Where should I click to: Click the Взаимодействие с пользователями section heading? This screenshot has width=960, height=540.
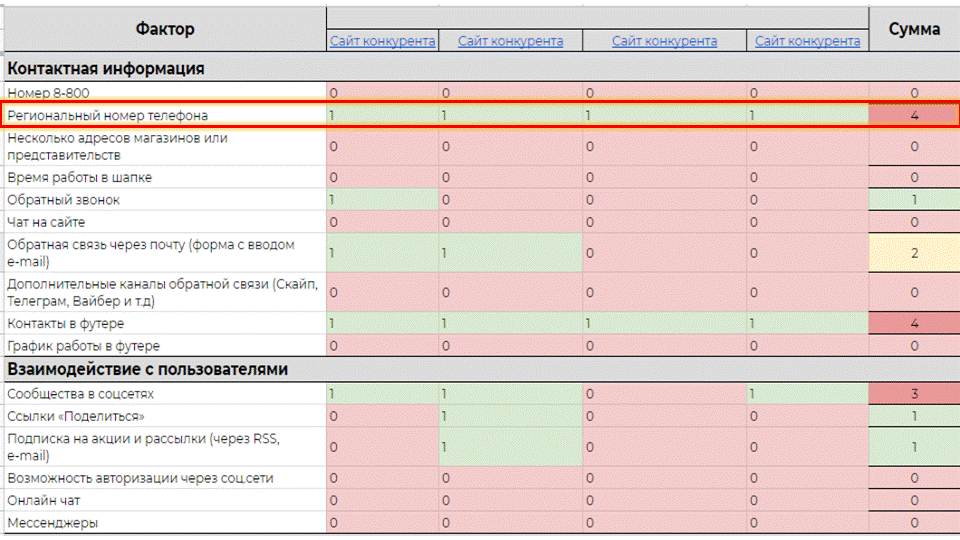click(x=148, y=369)
